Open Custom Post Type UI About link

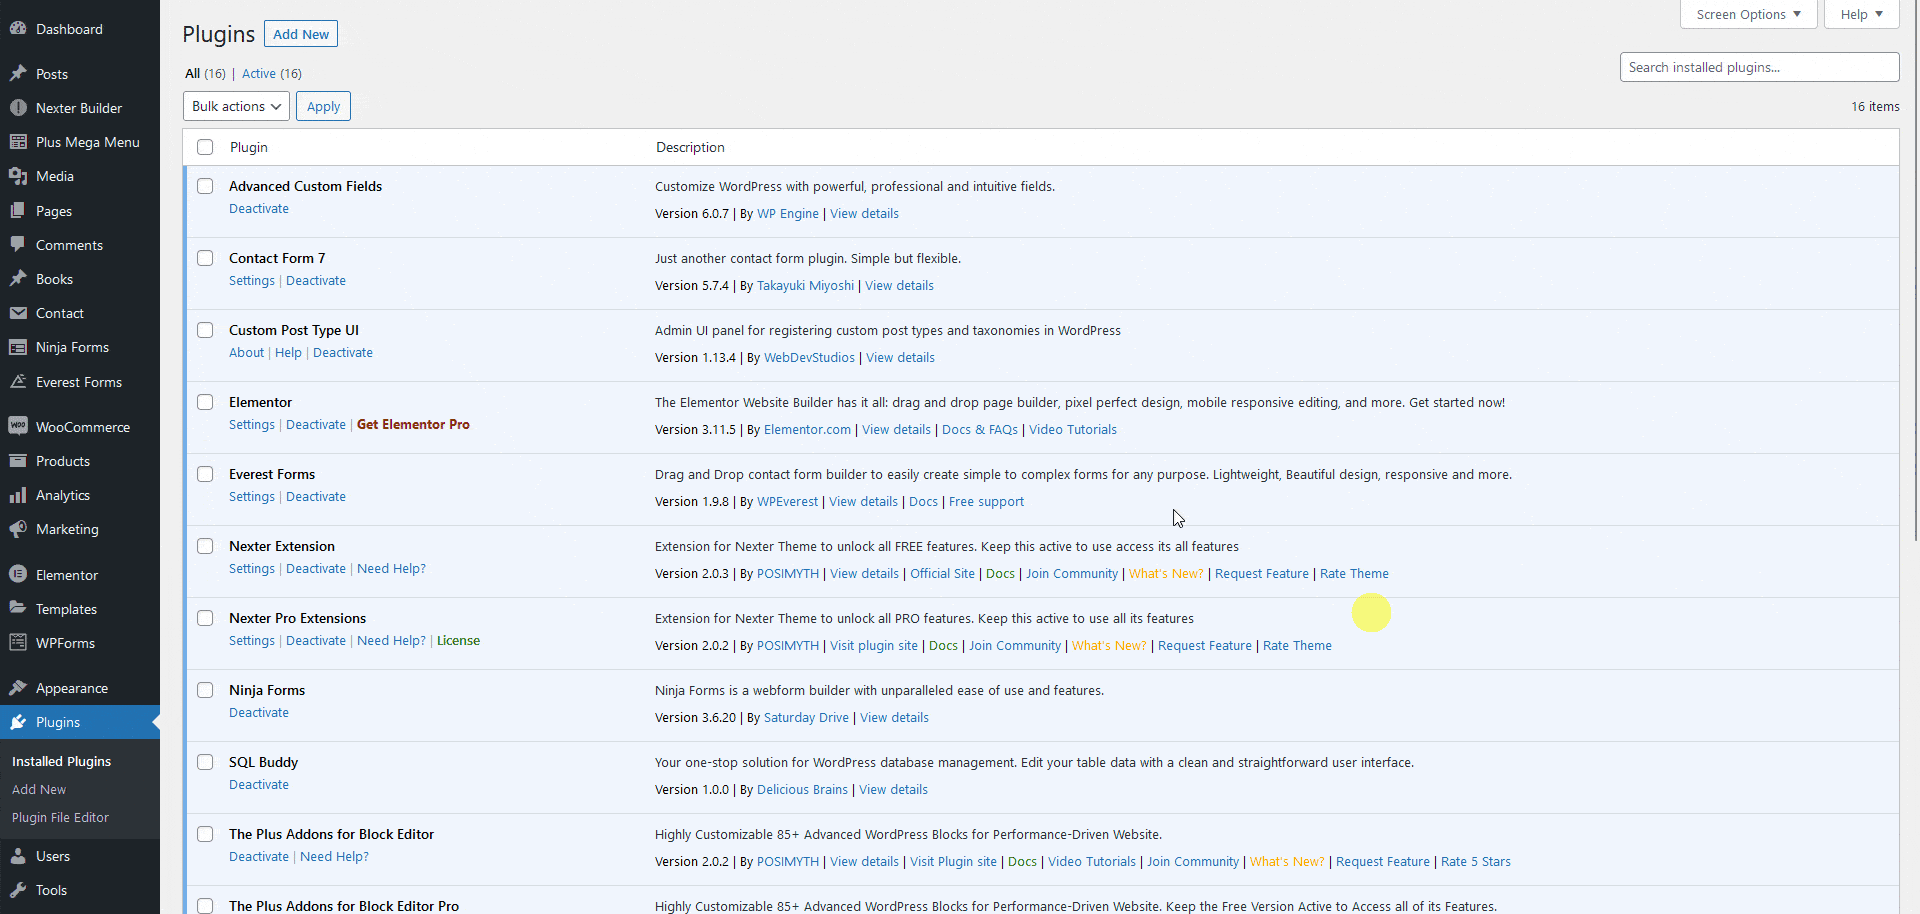pos(247,352)
